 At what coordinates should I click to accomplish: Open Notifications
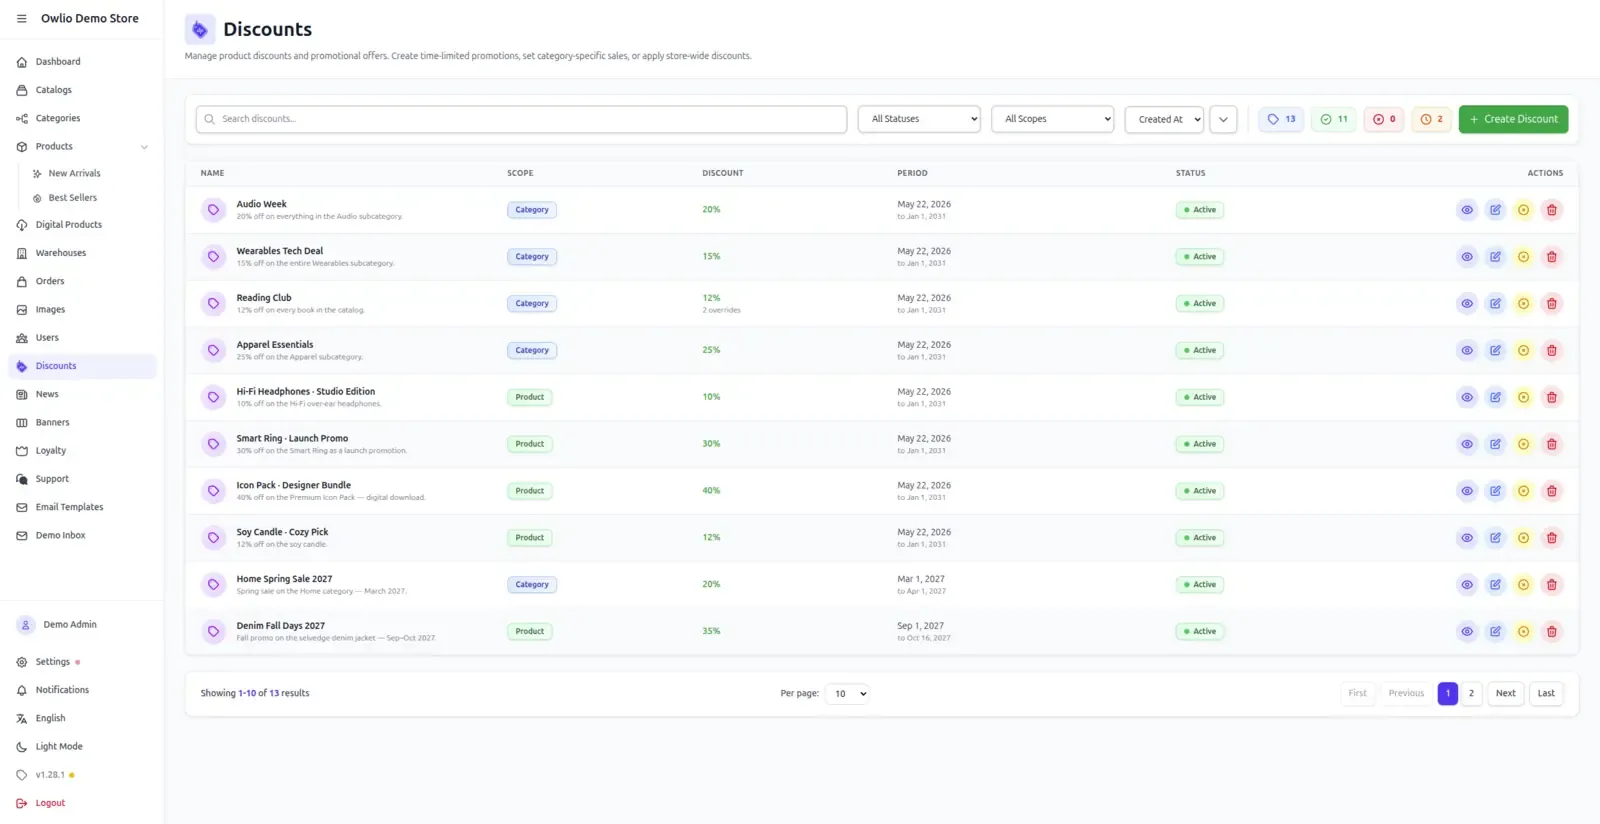point(82,690)
